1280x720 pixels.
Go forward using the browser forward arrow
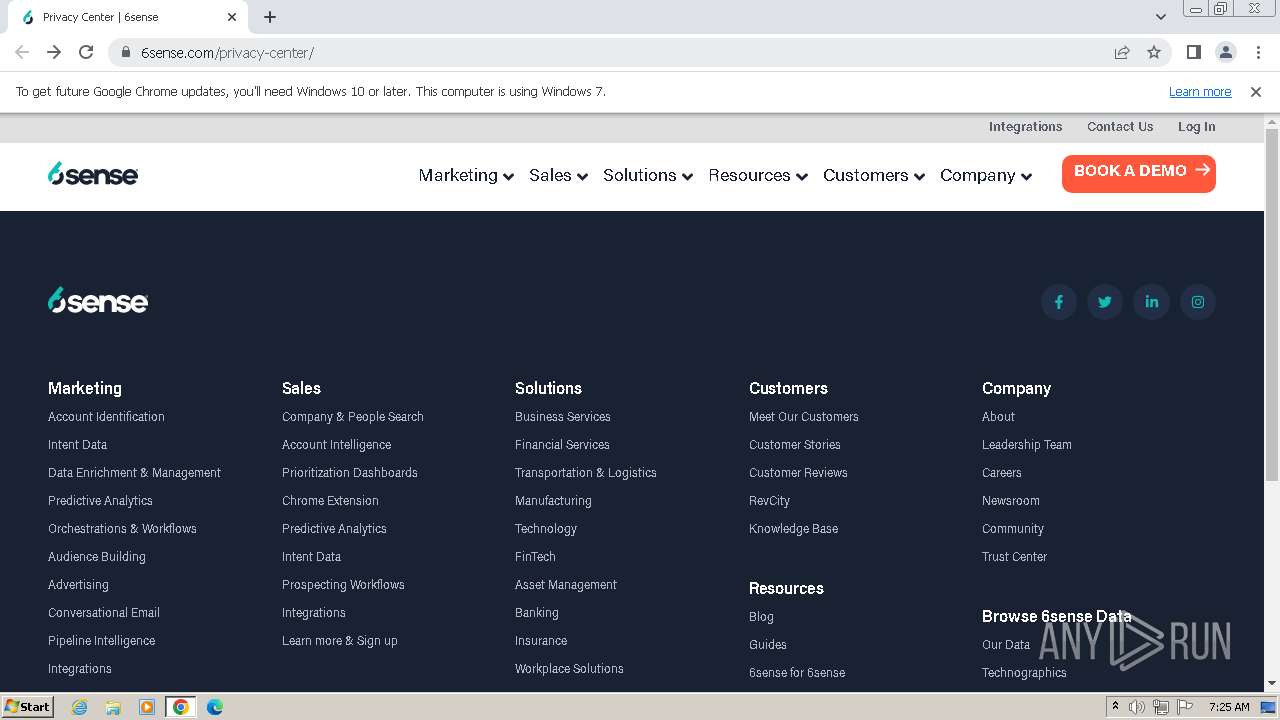54,52
